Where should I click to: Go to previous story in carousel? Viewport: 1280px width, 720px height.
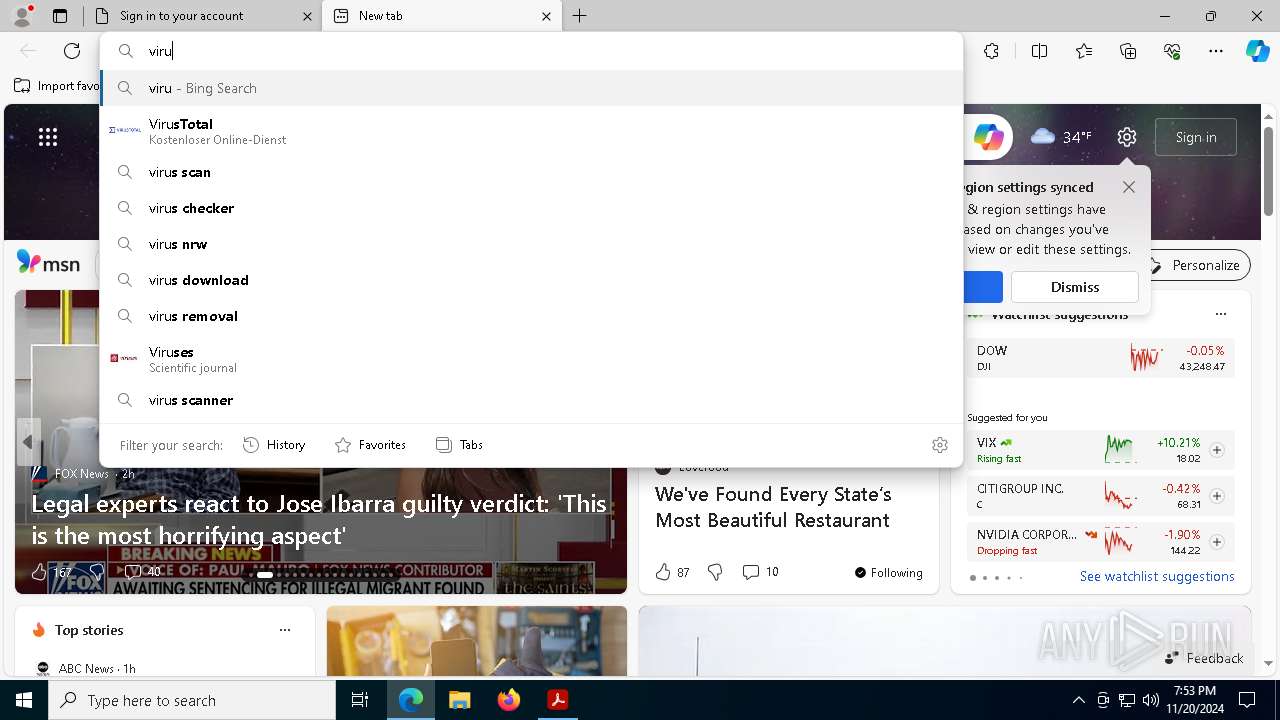28,442
